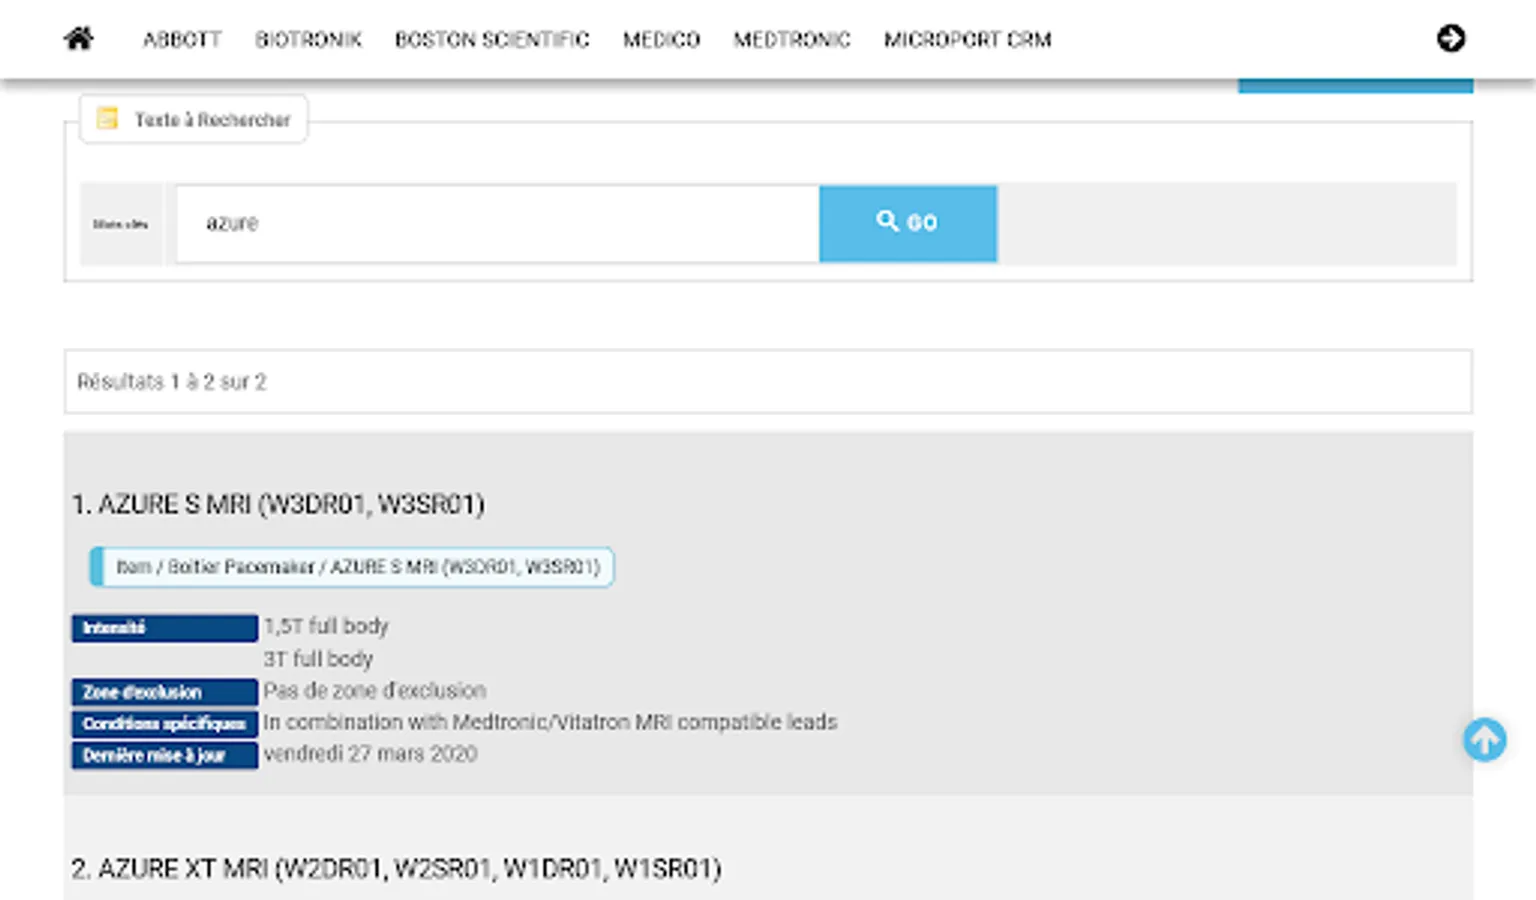
Task: Click the date 'vendredi 27 mars 2020'
Action: (x=370, y=754)
